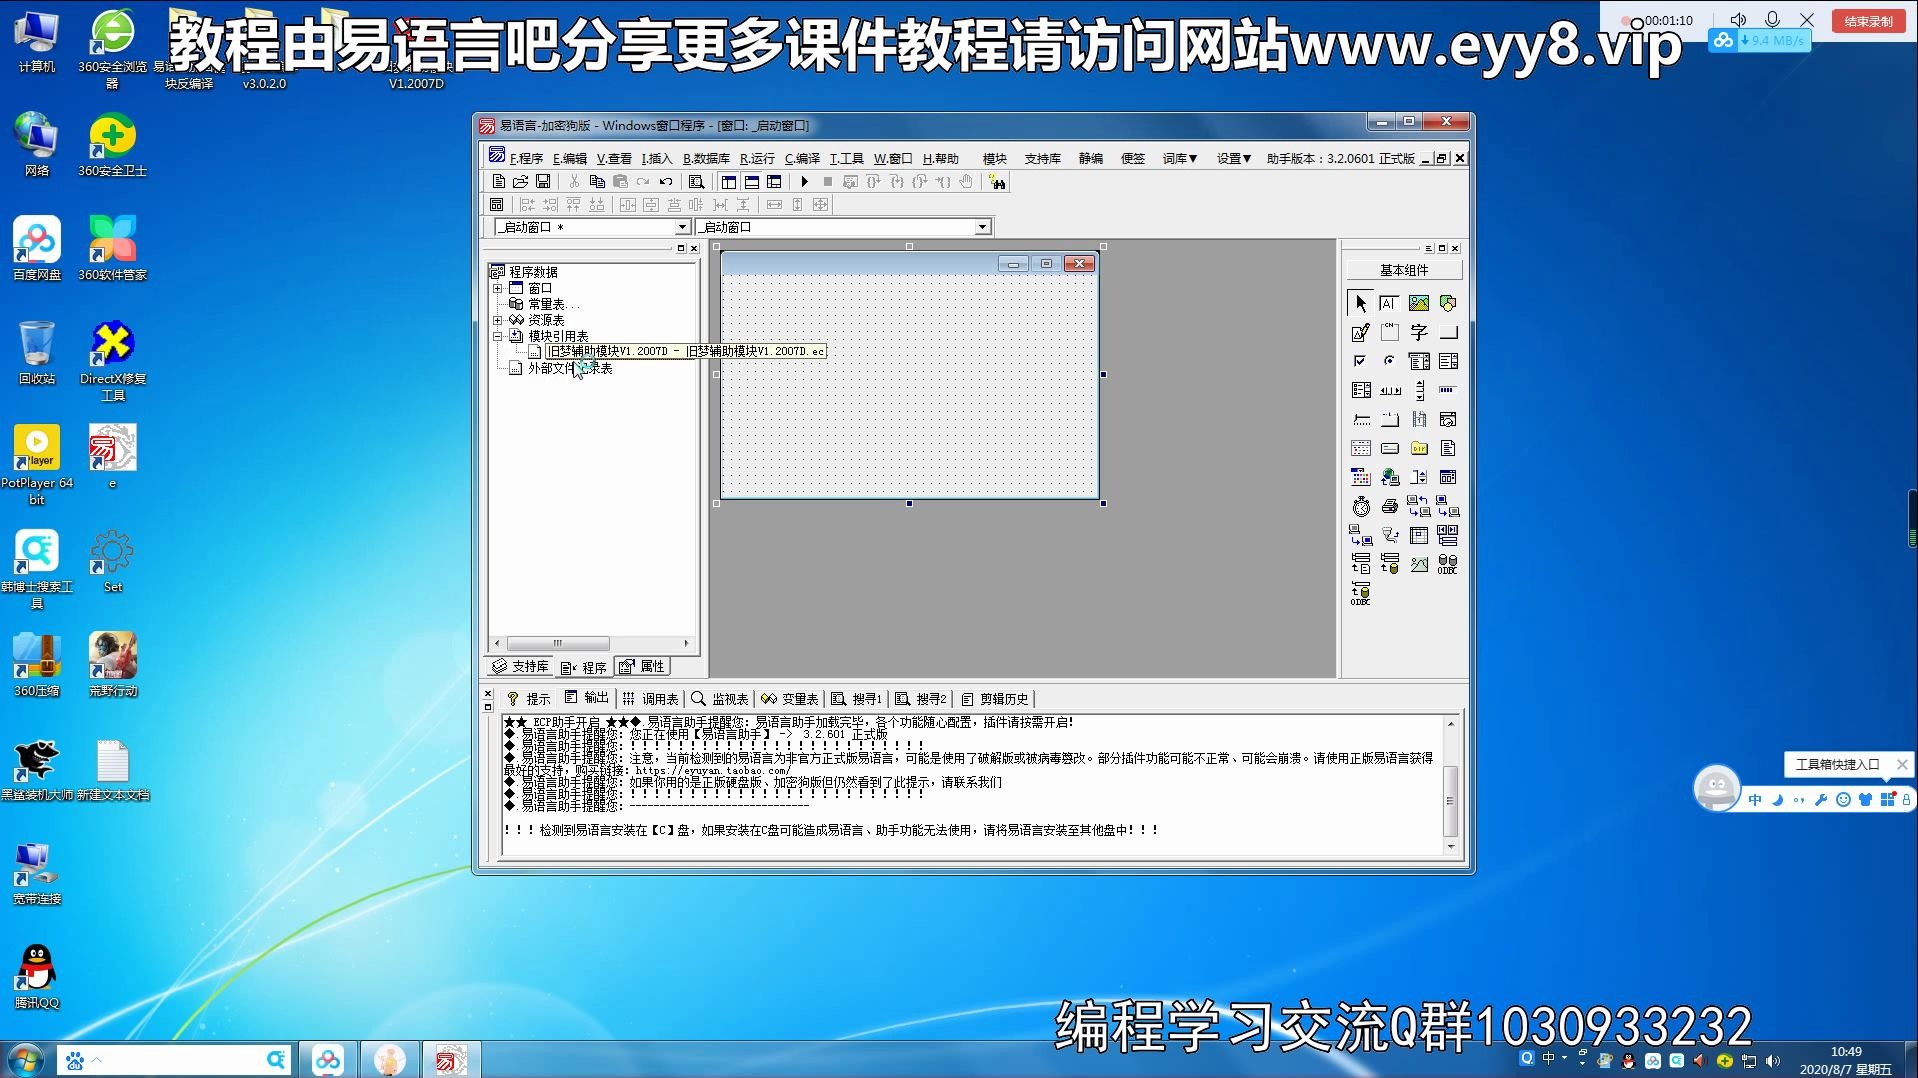
Task: Click the Find magnifier toolbar icon
Action: pos(697,182)
